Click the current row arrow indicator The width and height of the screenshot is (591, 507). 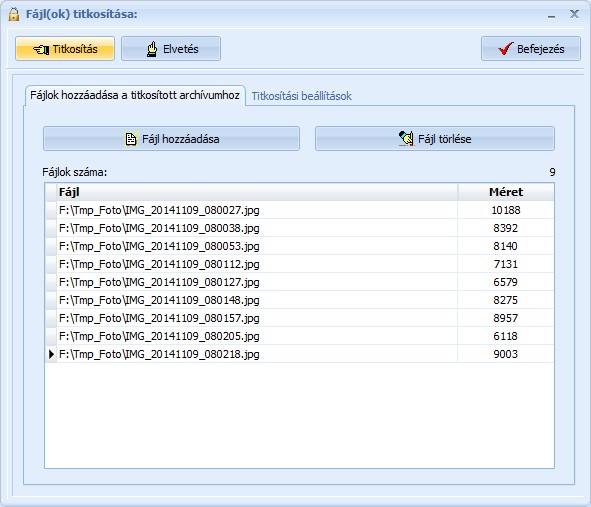pos(51,354)
